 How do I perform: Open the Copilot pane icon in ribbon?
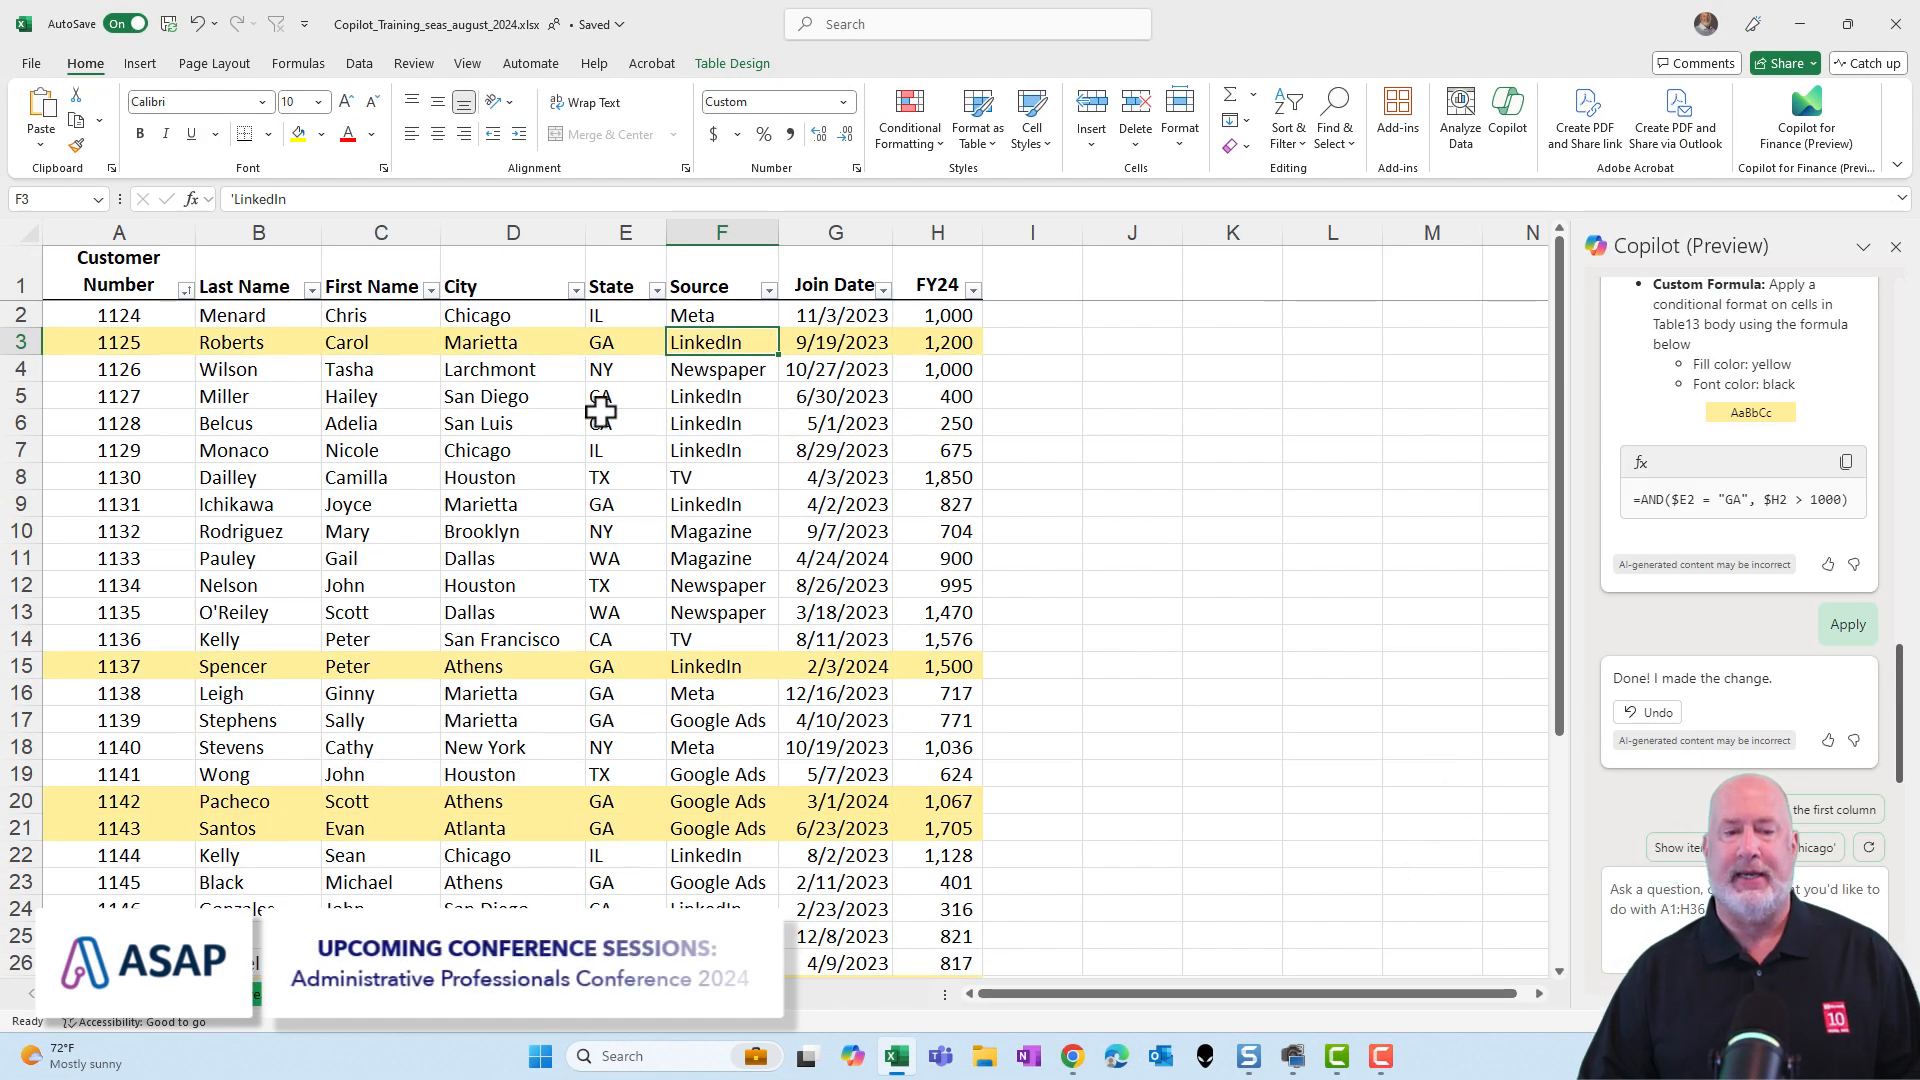[x=1508, y=115]
